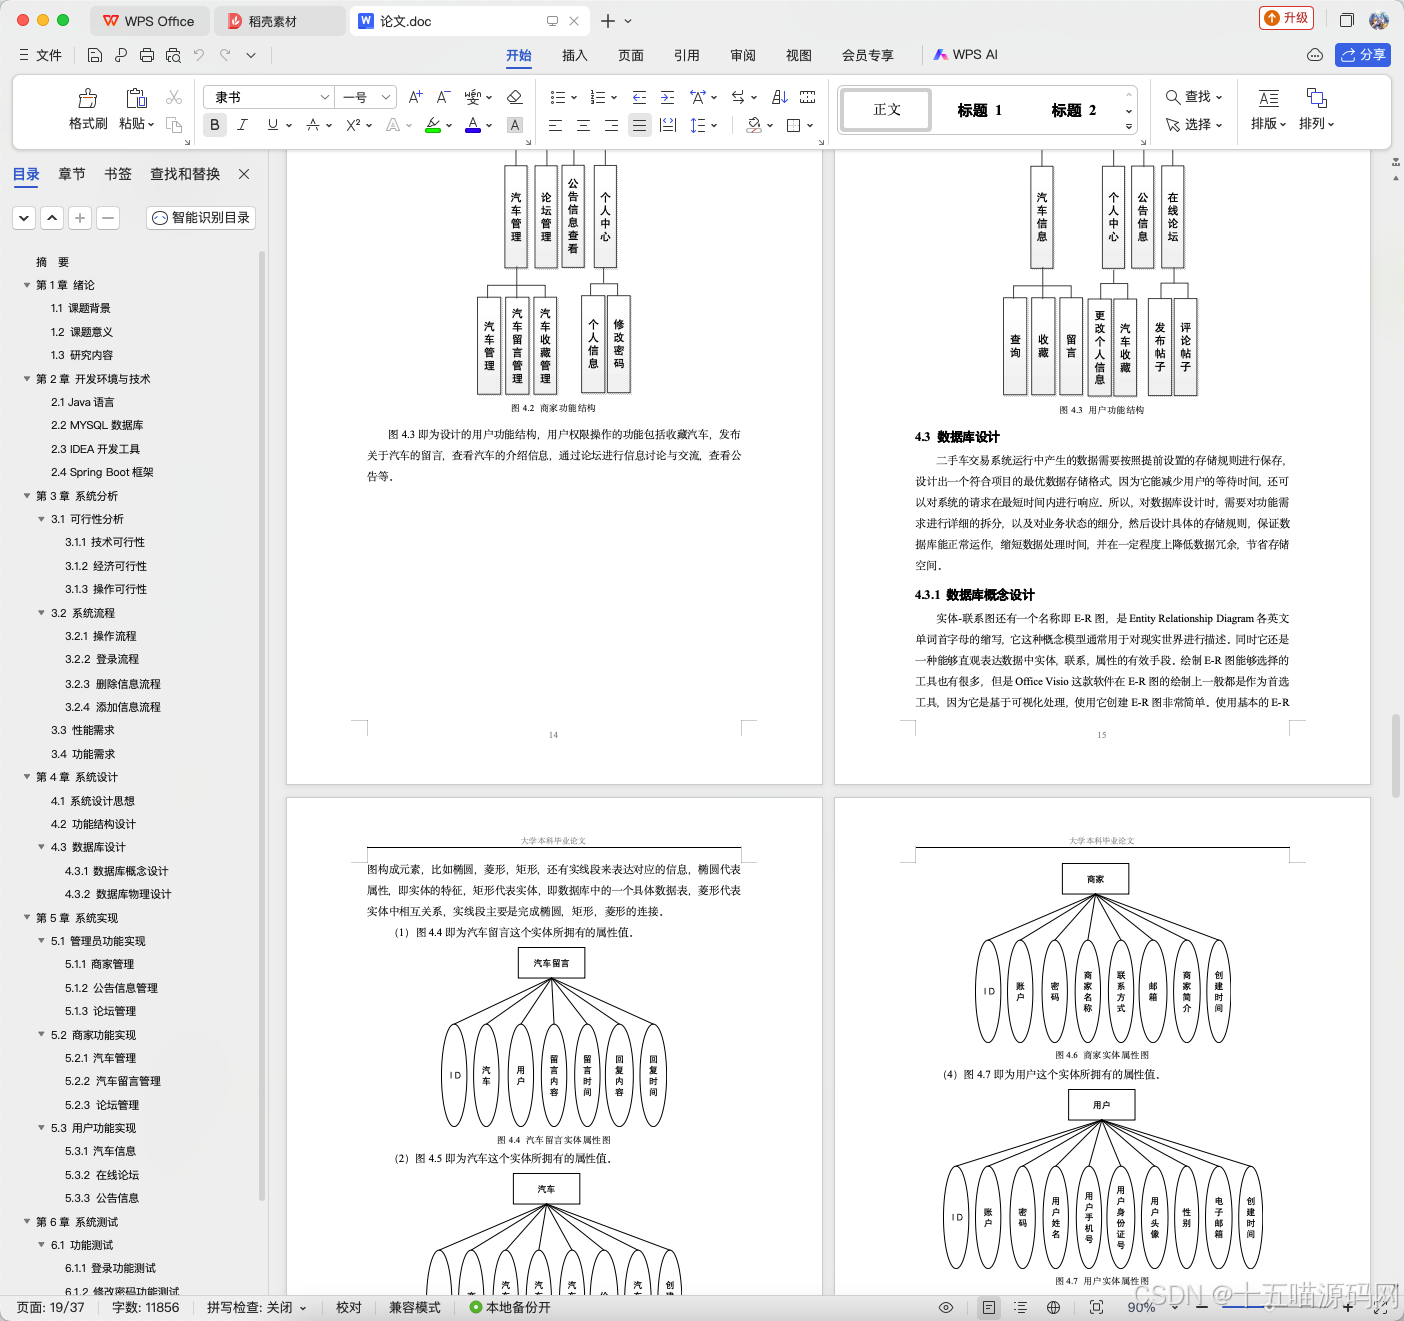Click the increase font size icon
This screenshot has width=1404, height=1321.
(x=415, y=97)
